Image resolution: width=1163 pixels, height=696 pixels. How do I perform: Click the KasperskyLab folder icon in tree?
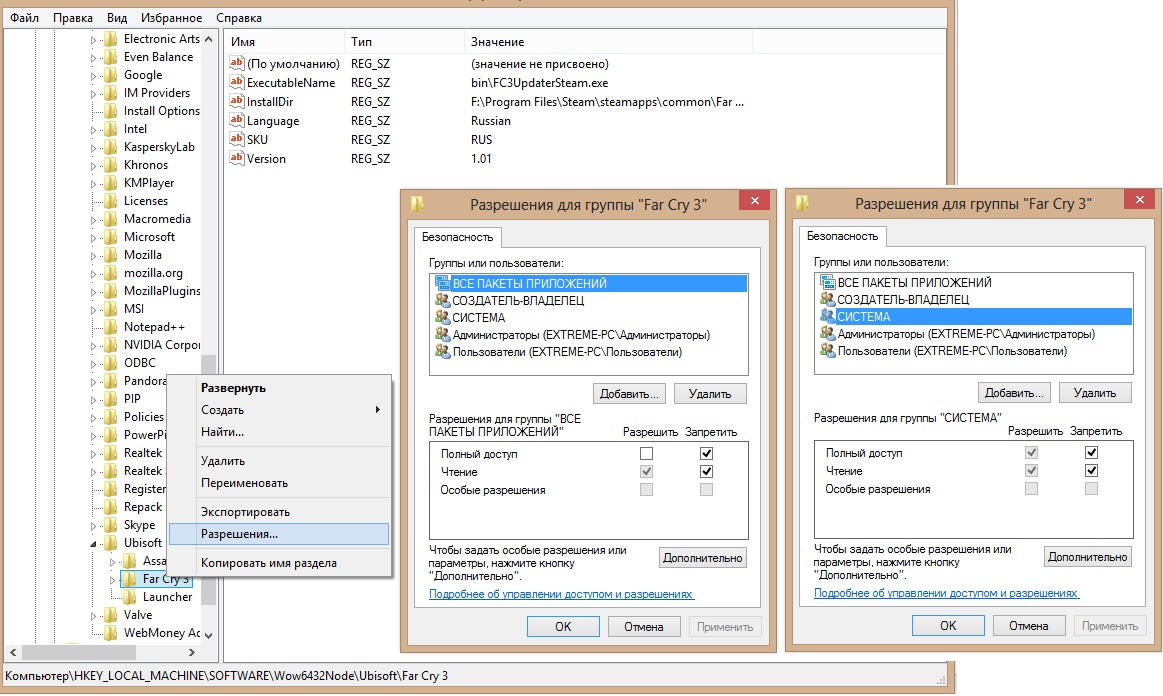click(111, 147)
